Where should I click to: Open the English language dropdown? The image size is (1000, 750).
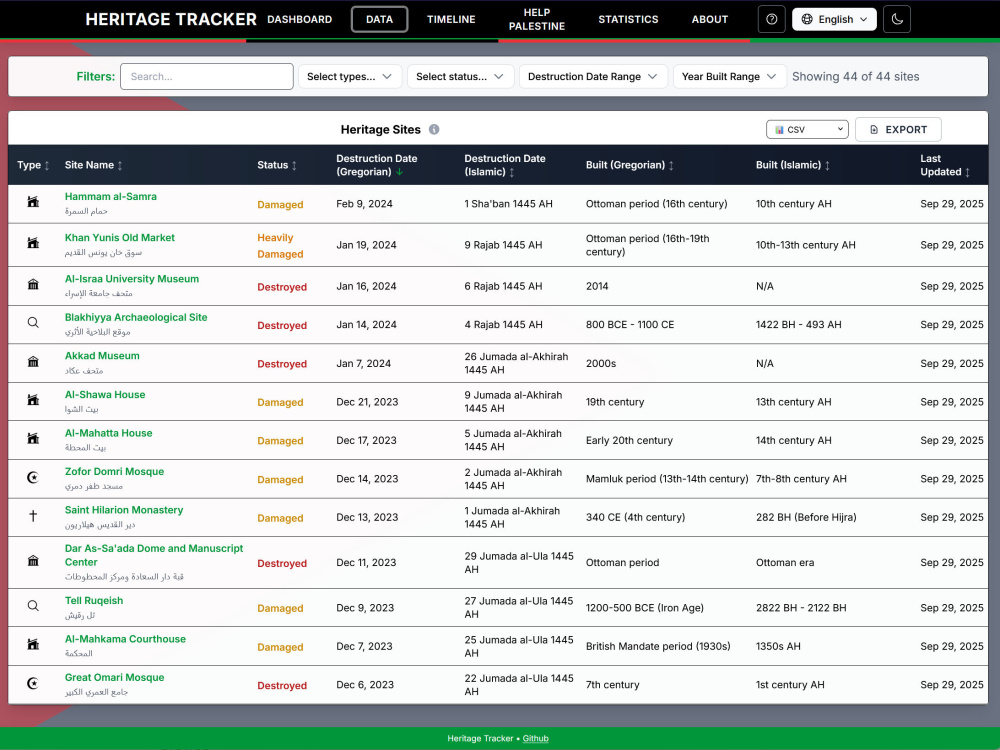pyautogui.click(x=834, y=19)
